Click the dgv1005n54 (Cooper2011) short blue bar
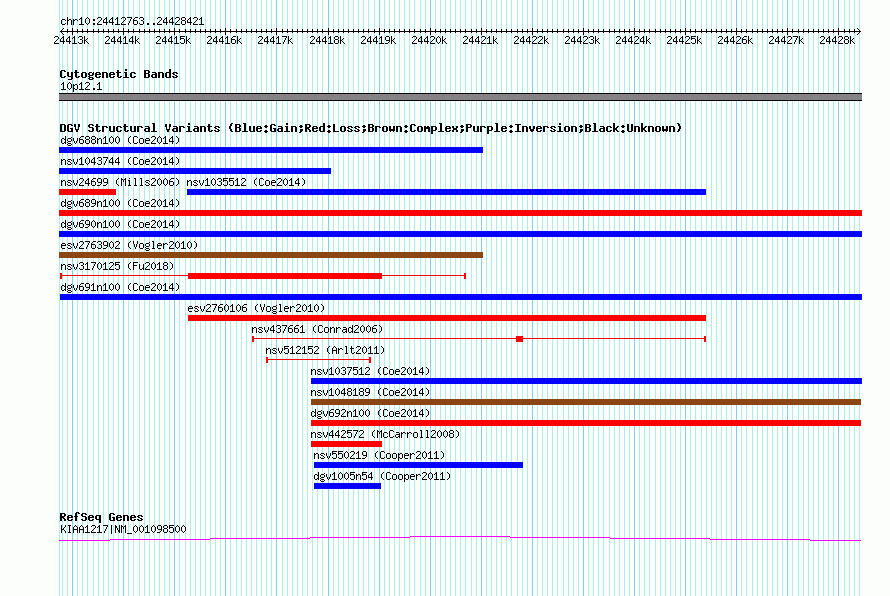Screen dimensions: 890x596 [x=347, y=486]
